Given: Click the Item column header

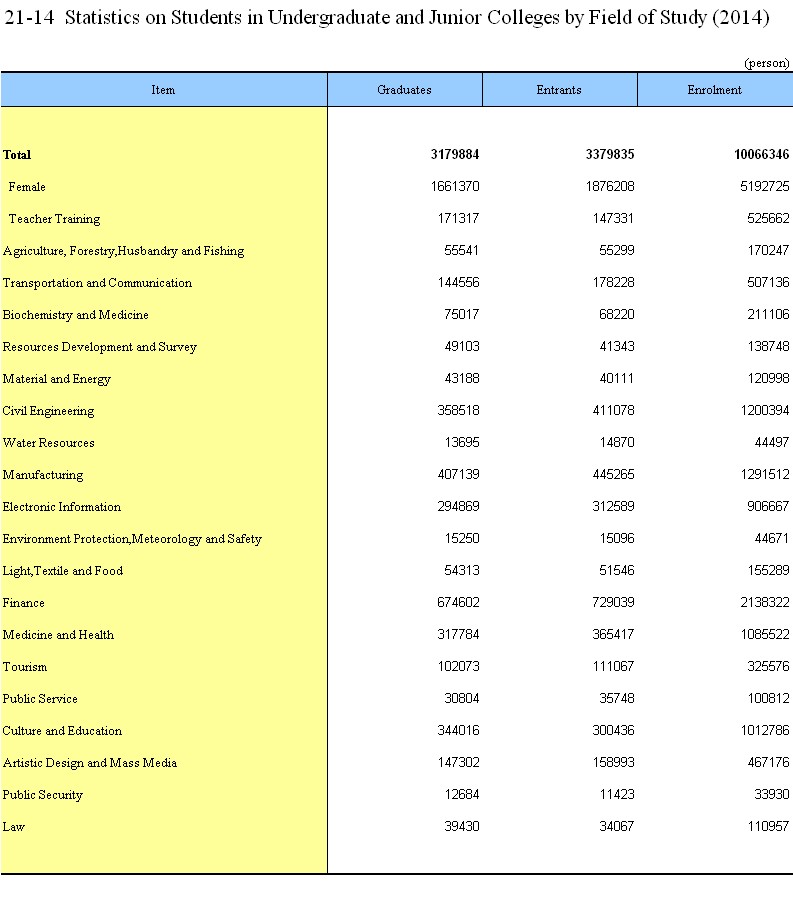Looking at the screenshot, I should click(x=163, y=90).
